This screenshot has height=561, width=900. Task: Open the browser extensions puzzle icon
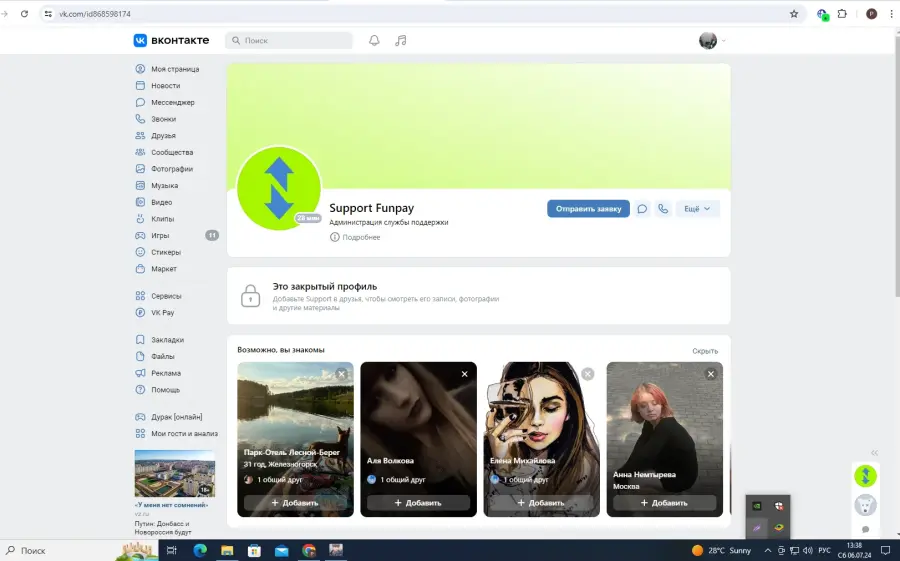(842, 14)
